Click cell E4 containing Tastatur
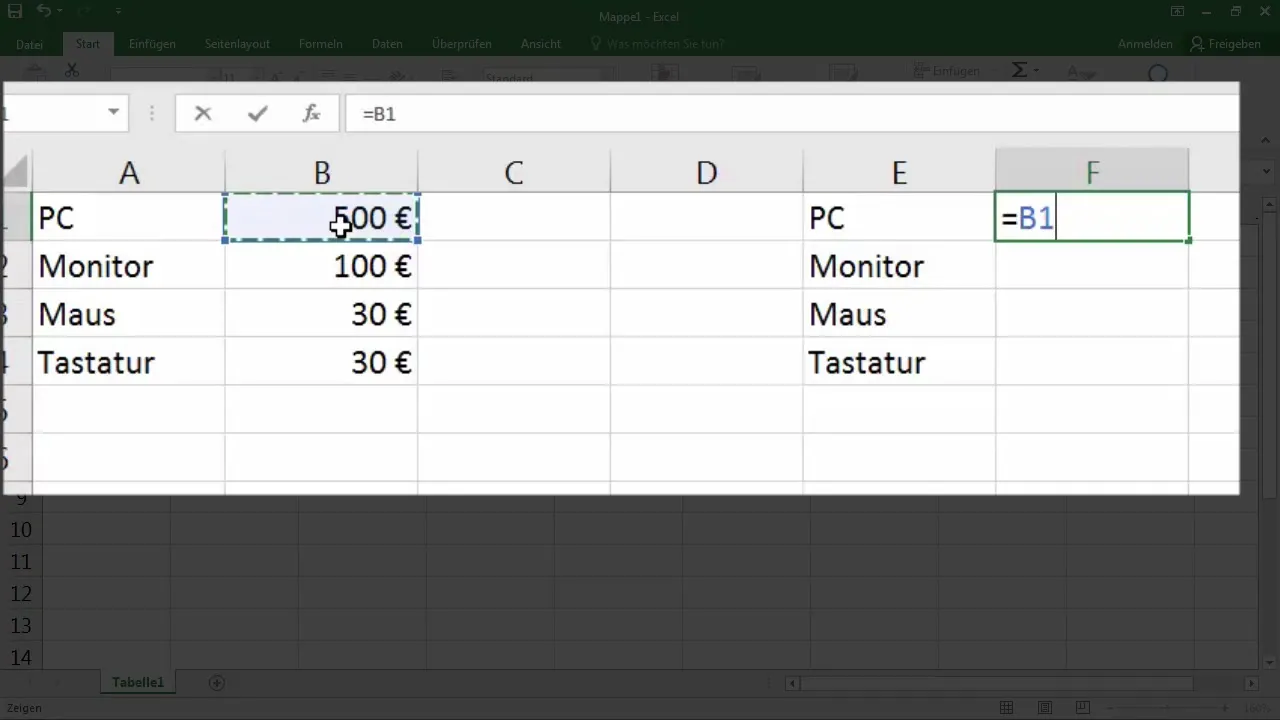 pyautogui.click(x=899, y=362)
